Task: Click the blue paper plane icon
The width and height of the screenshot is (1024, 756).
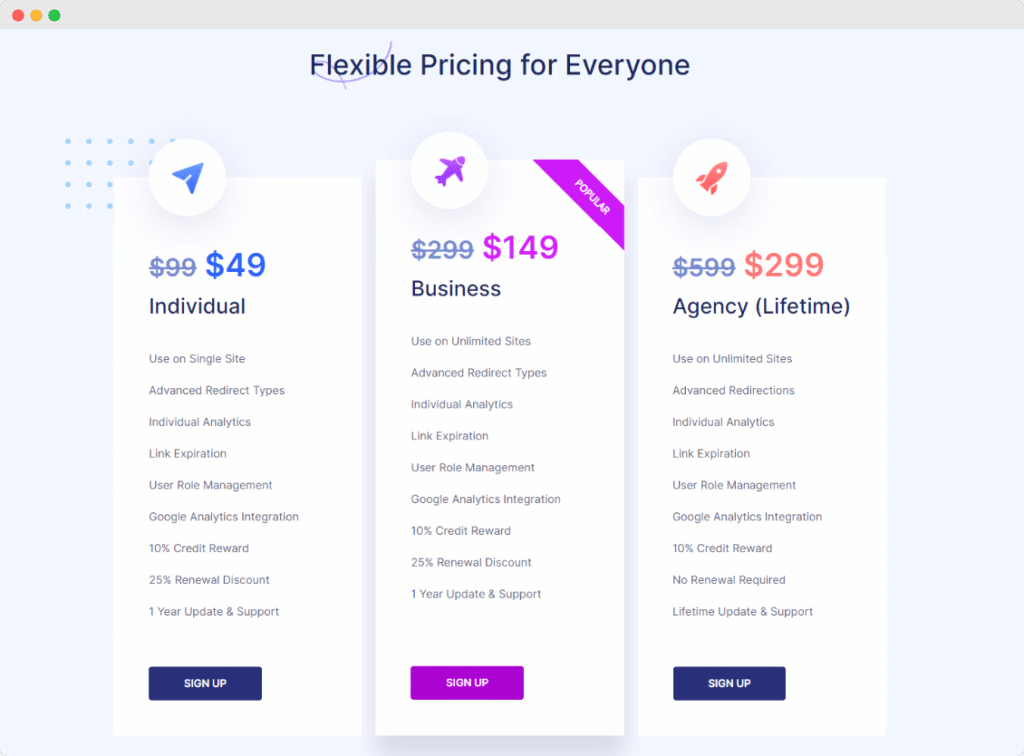Action: tap(188, 177)
